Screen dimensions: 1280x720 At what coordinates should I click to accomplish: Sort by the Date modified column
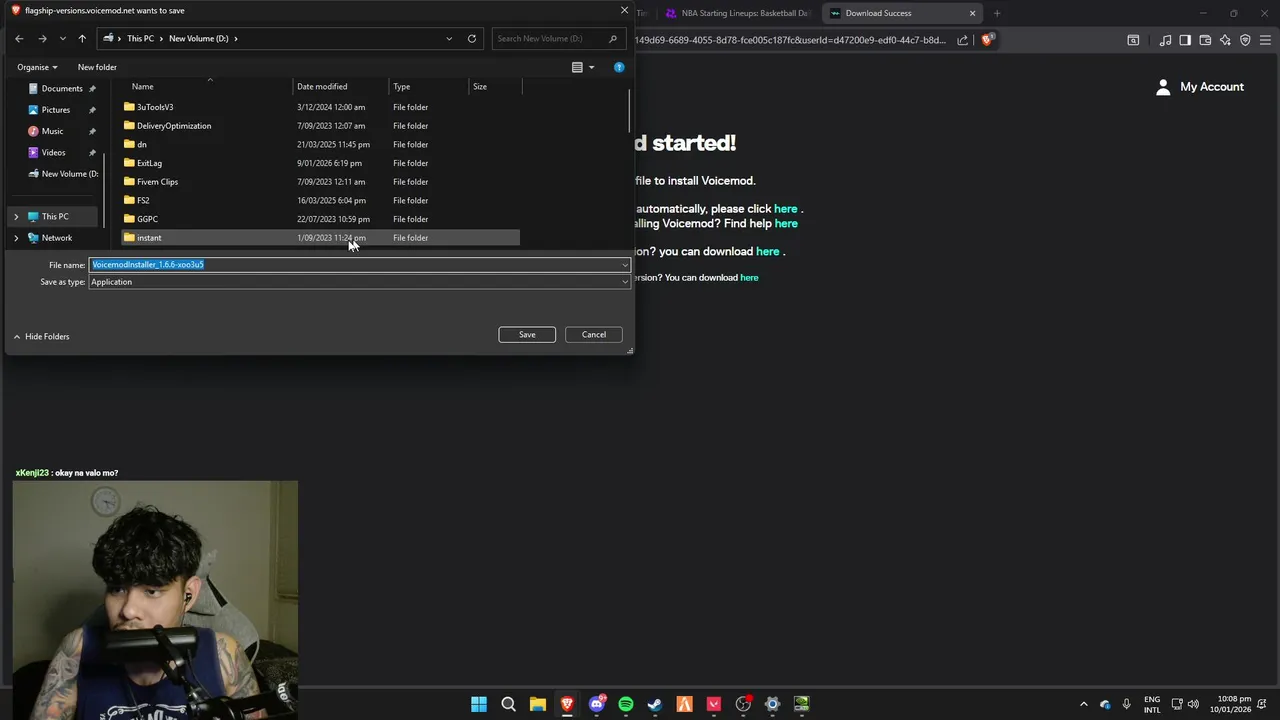coord(322,87)
